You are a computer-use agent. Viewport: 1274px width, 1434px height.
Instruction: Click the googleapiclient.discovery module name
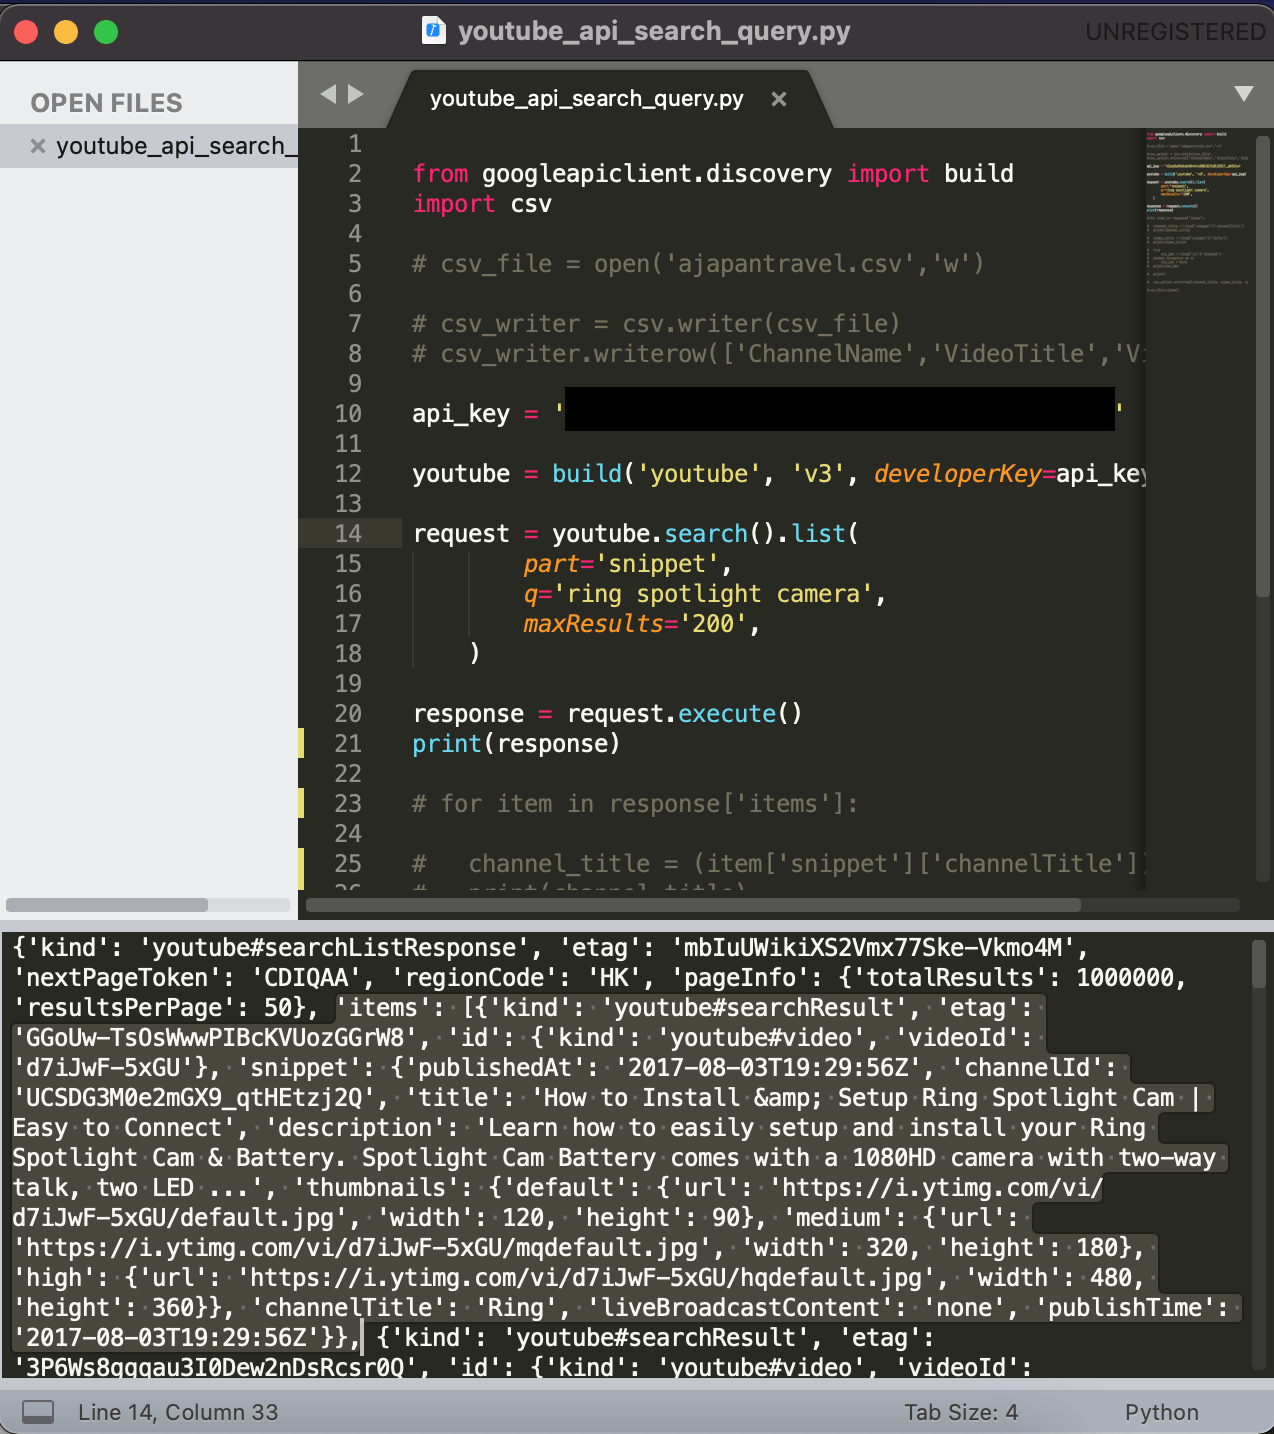point(657,174)
